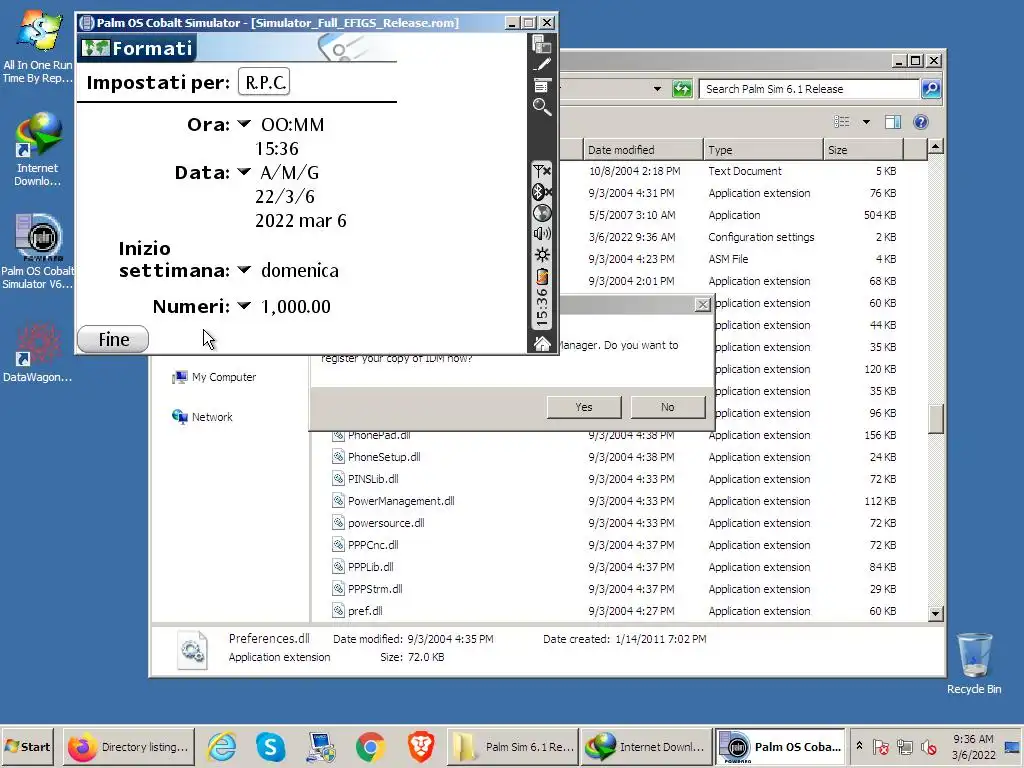1024x768 pixels.
Task: Click Yes in the IDM registration dialog
Action: coord(584,407)
